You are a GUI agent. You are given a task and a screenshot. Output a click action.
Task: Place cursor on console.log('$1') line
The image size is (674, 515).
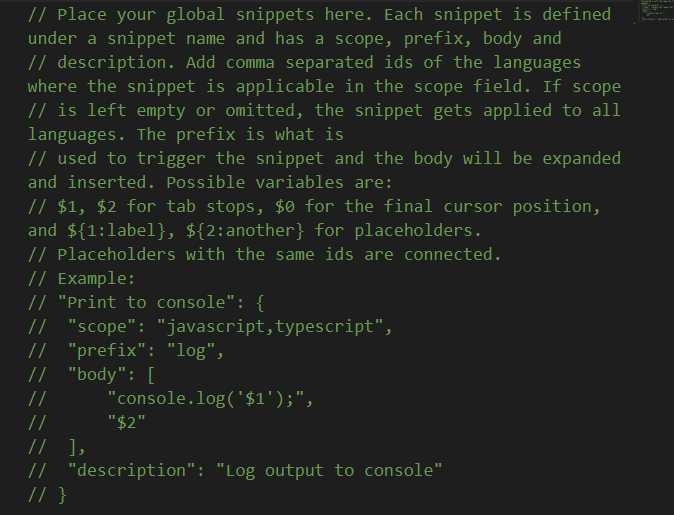click(x=210, y=398)
